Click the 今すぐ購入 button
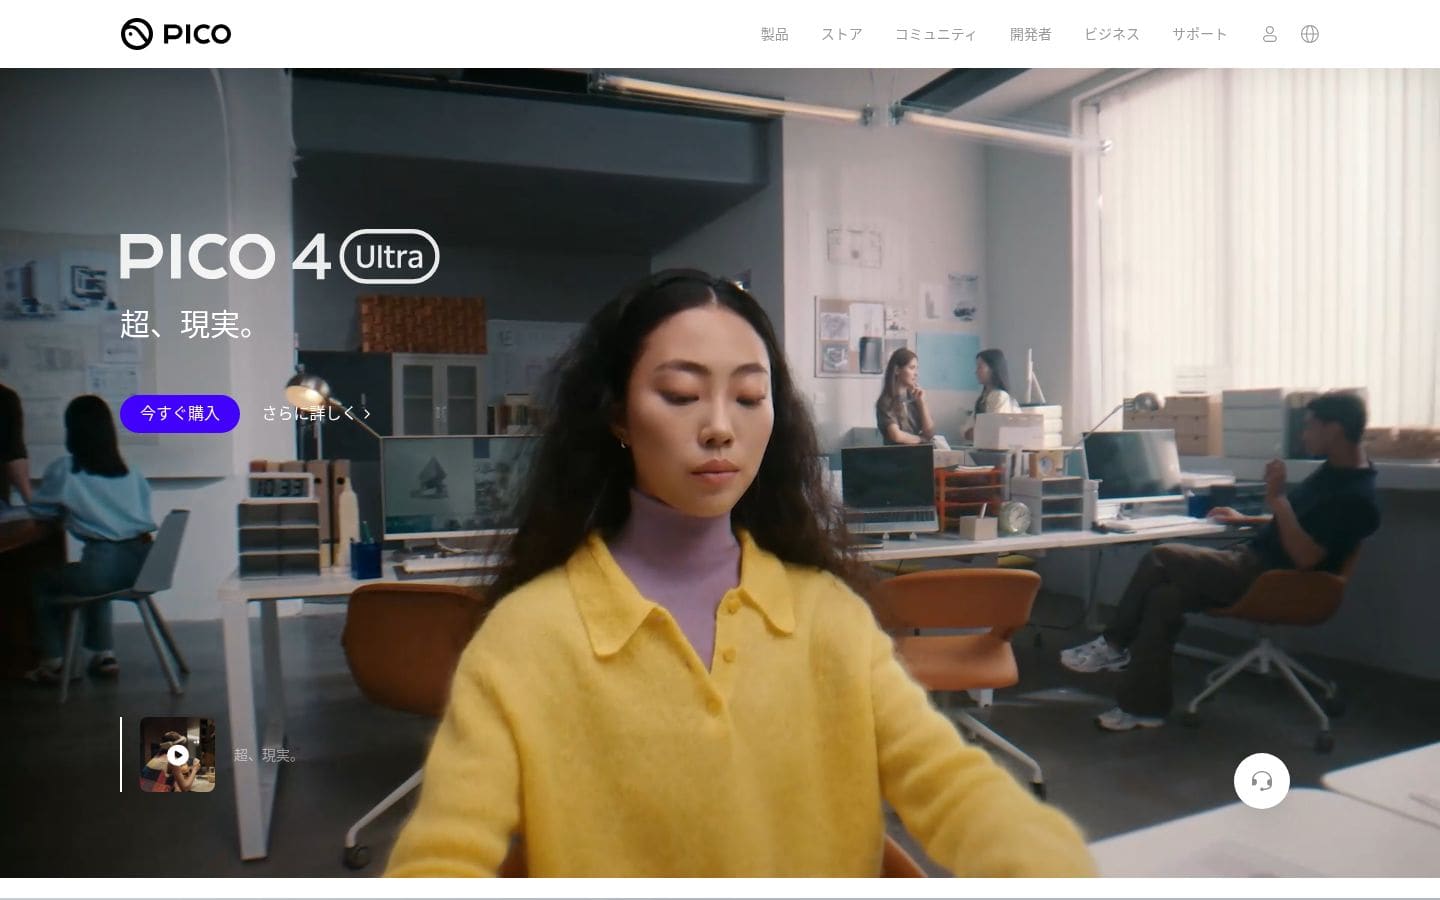Viewport: 1440px width, 900px height. (180, 413)
